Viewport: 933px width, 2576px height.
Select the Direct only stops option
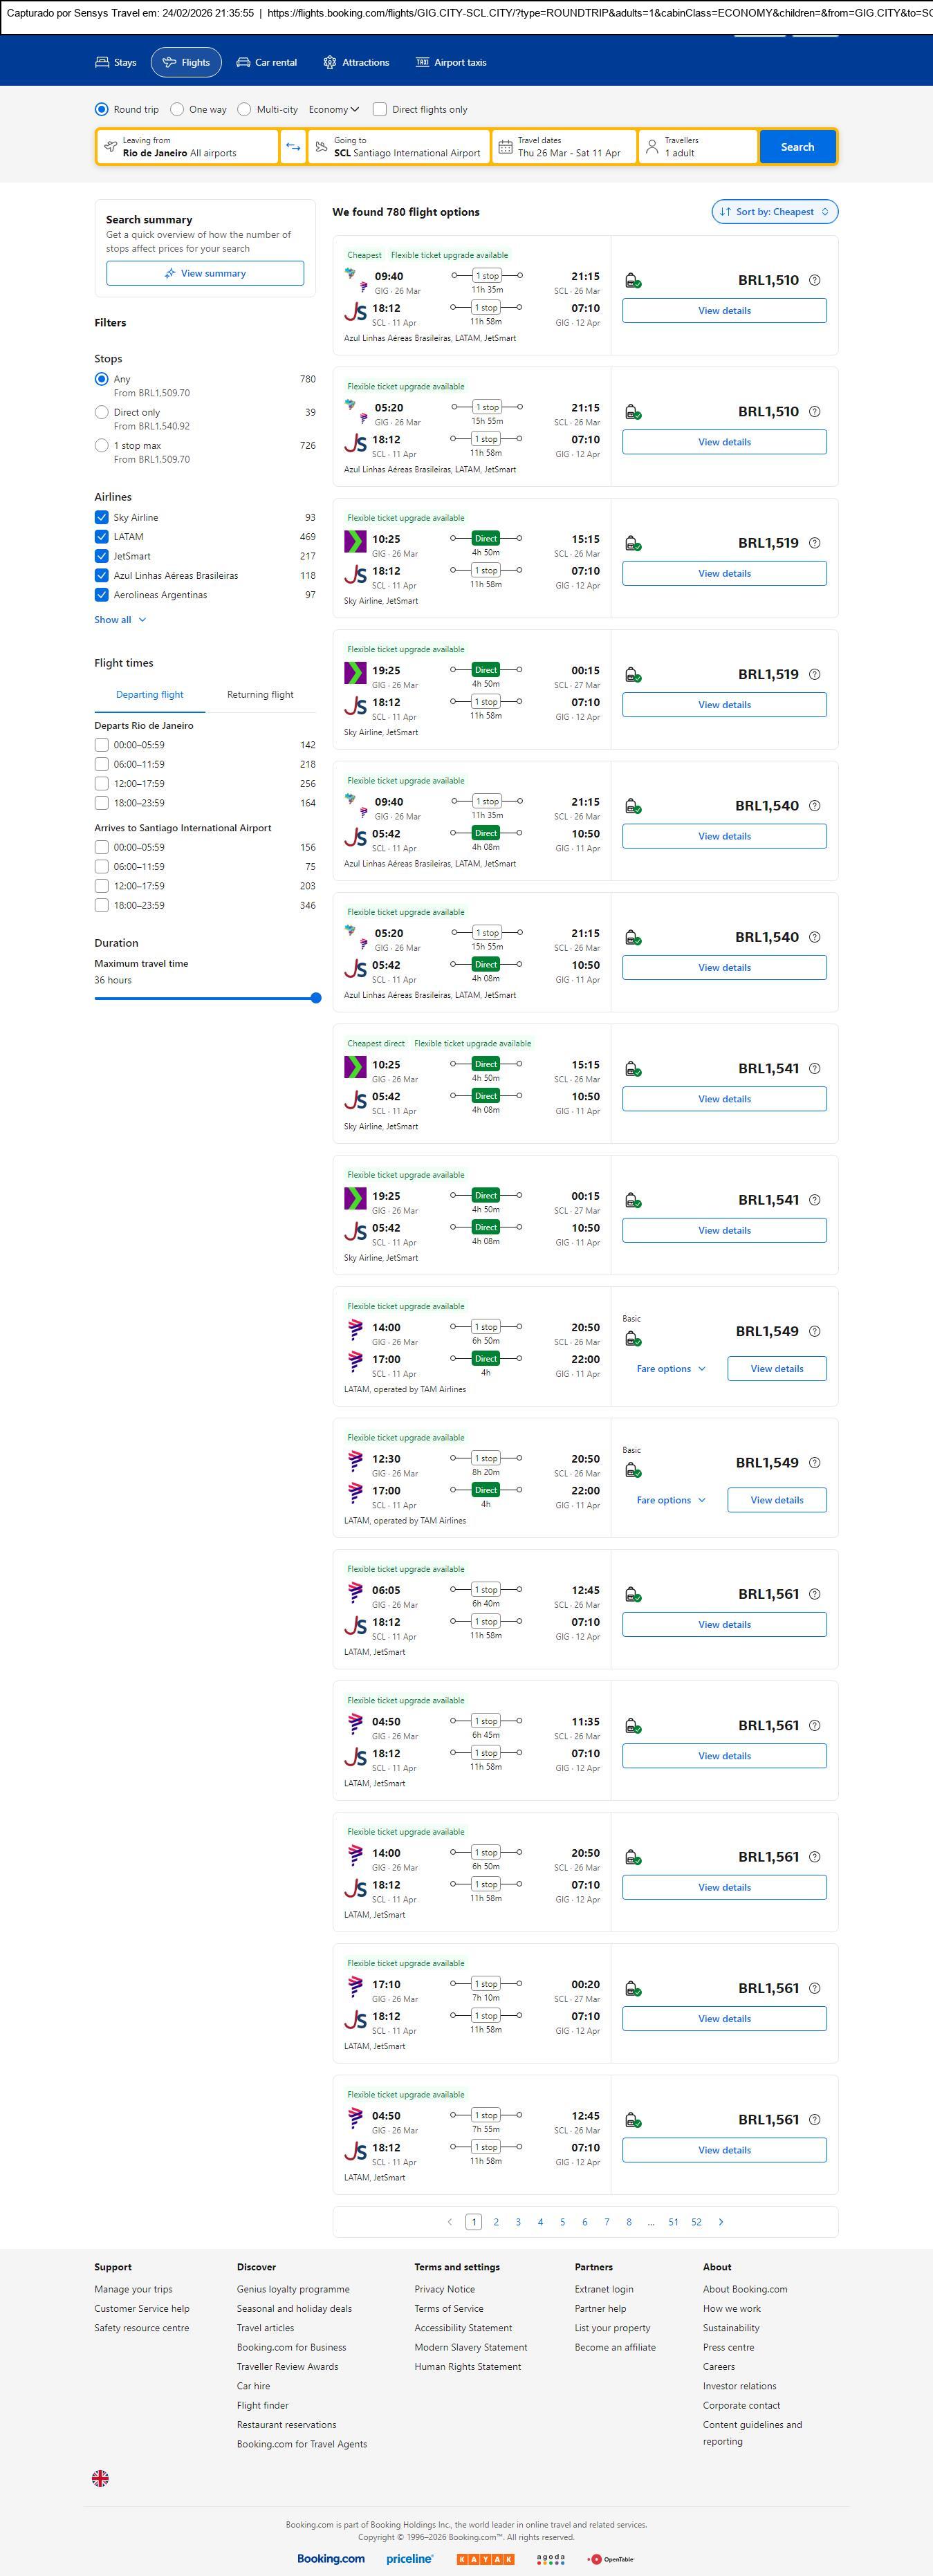coord(101,412)
